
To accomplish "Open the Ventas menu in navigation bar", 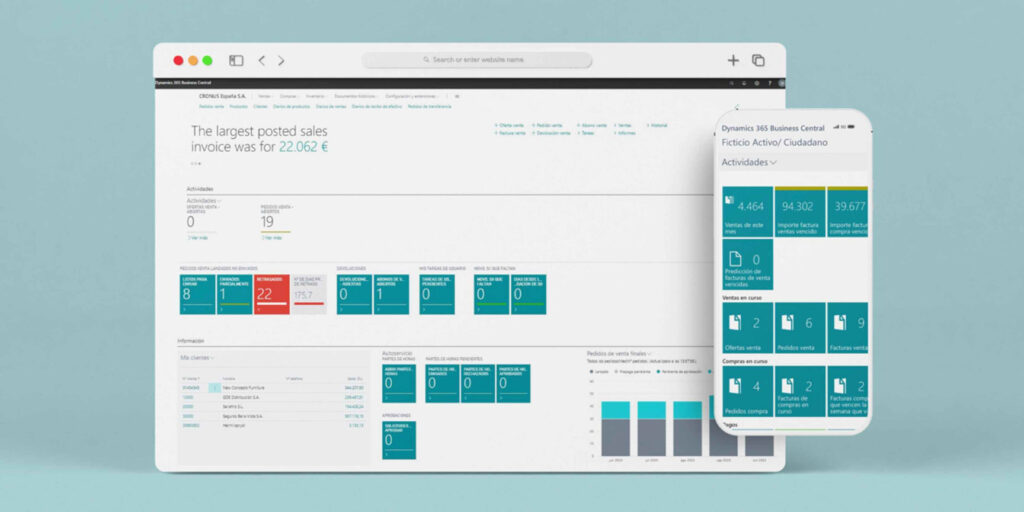I will pos(265,96).
